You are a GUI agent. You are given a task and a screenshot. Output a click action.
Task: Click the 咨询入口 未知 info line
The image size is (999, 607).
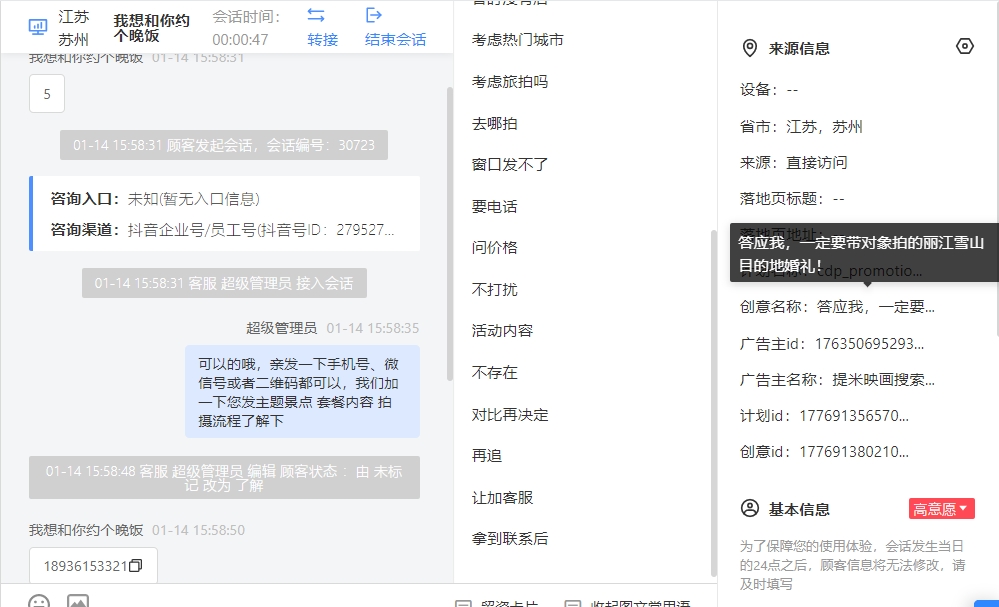coord(155,199)
